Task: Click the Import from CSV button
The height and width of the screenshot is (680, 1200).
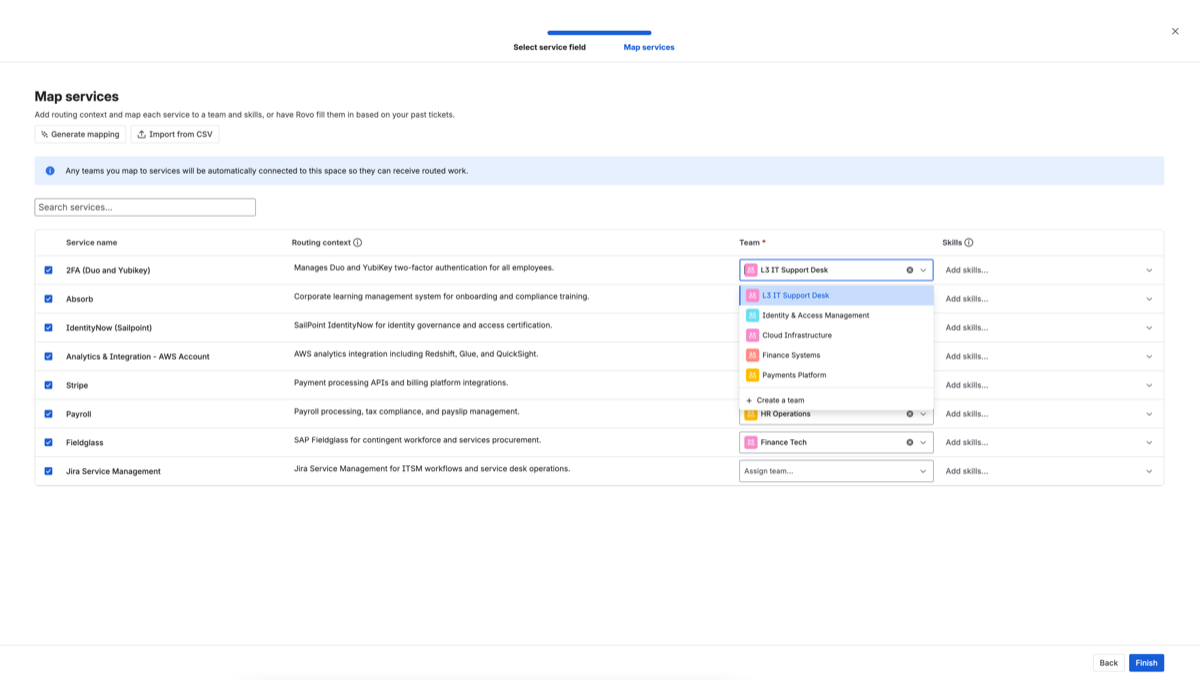Action: click(175, 134)
